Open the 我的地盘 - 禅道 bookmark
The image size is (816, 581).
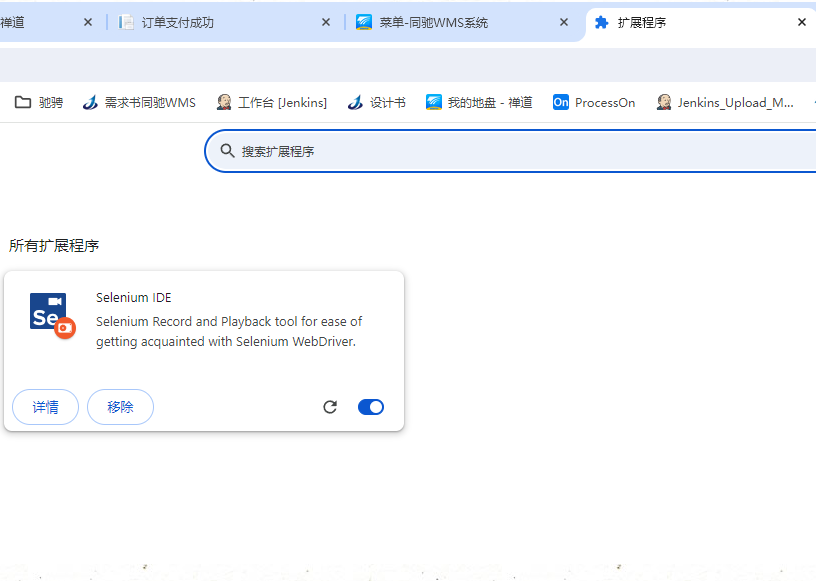click(x=479, y=103)
